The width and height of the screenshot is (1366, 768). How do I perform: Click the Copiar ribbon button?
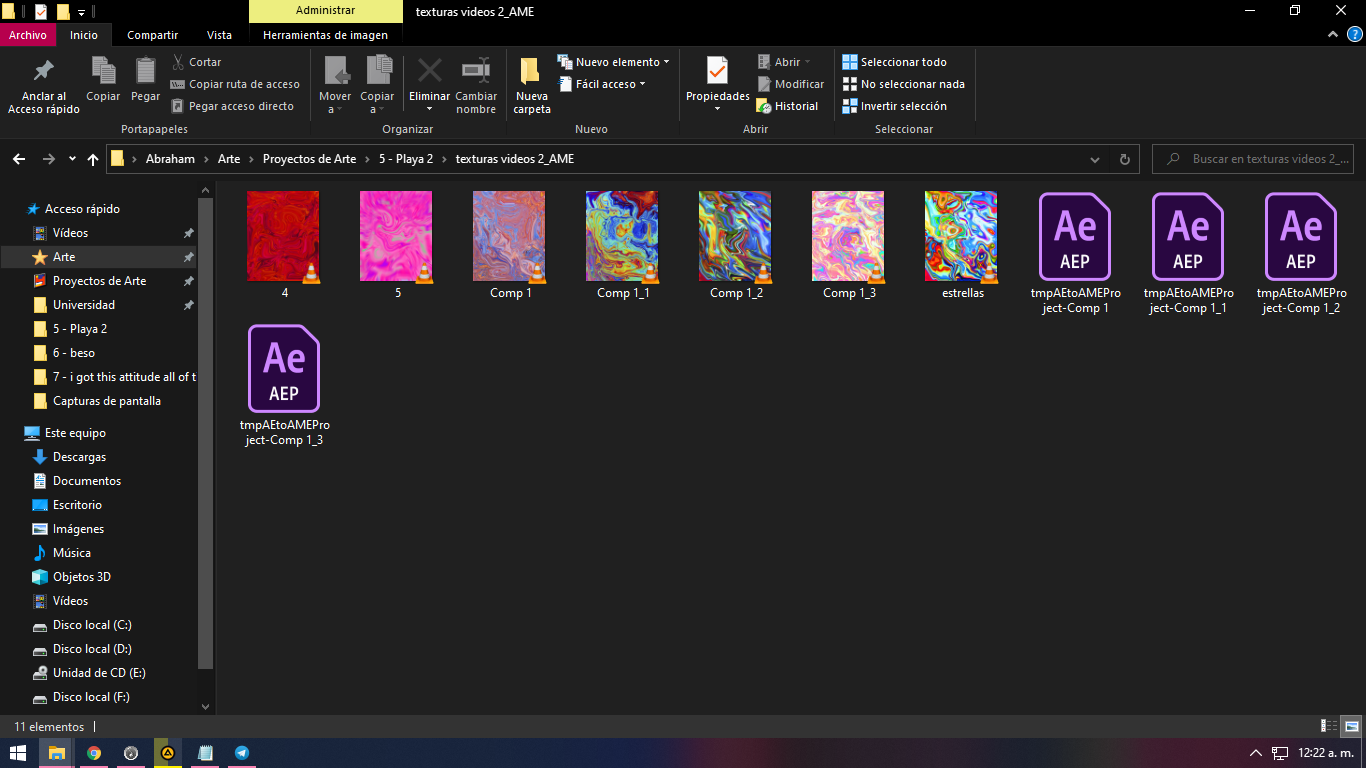[103, 79]
